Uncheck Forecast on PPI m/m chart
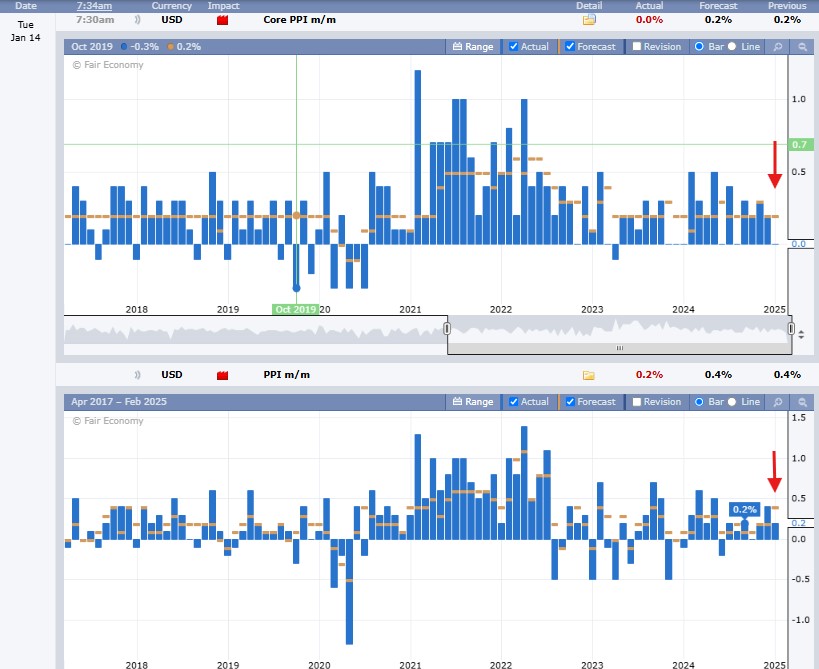 [x=570, y=402]
